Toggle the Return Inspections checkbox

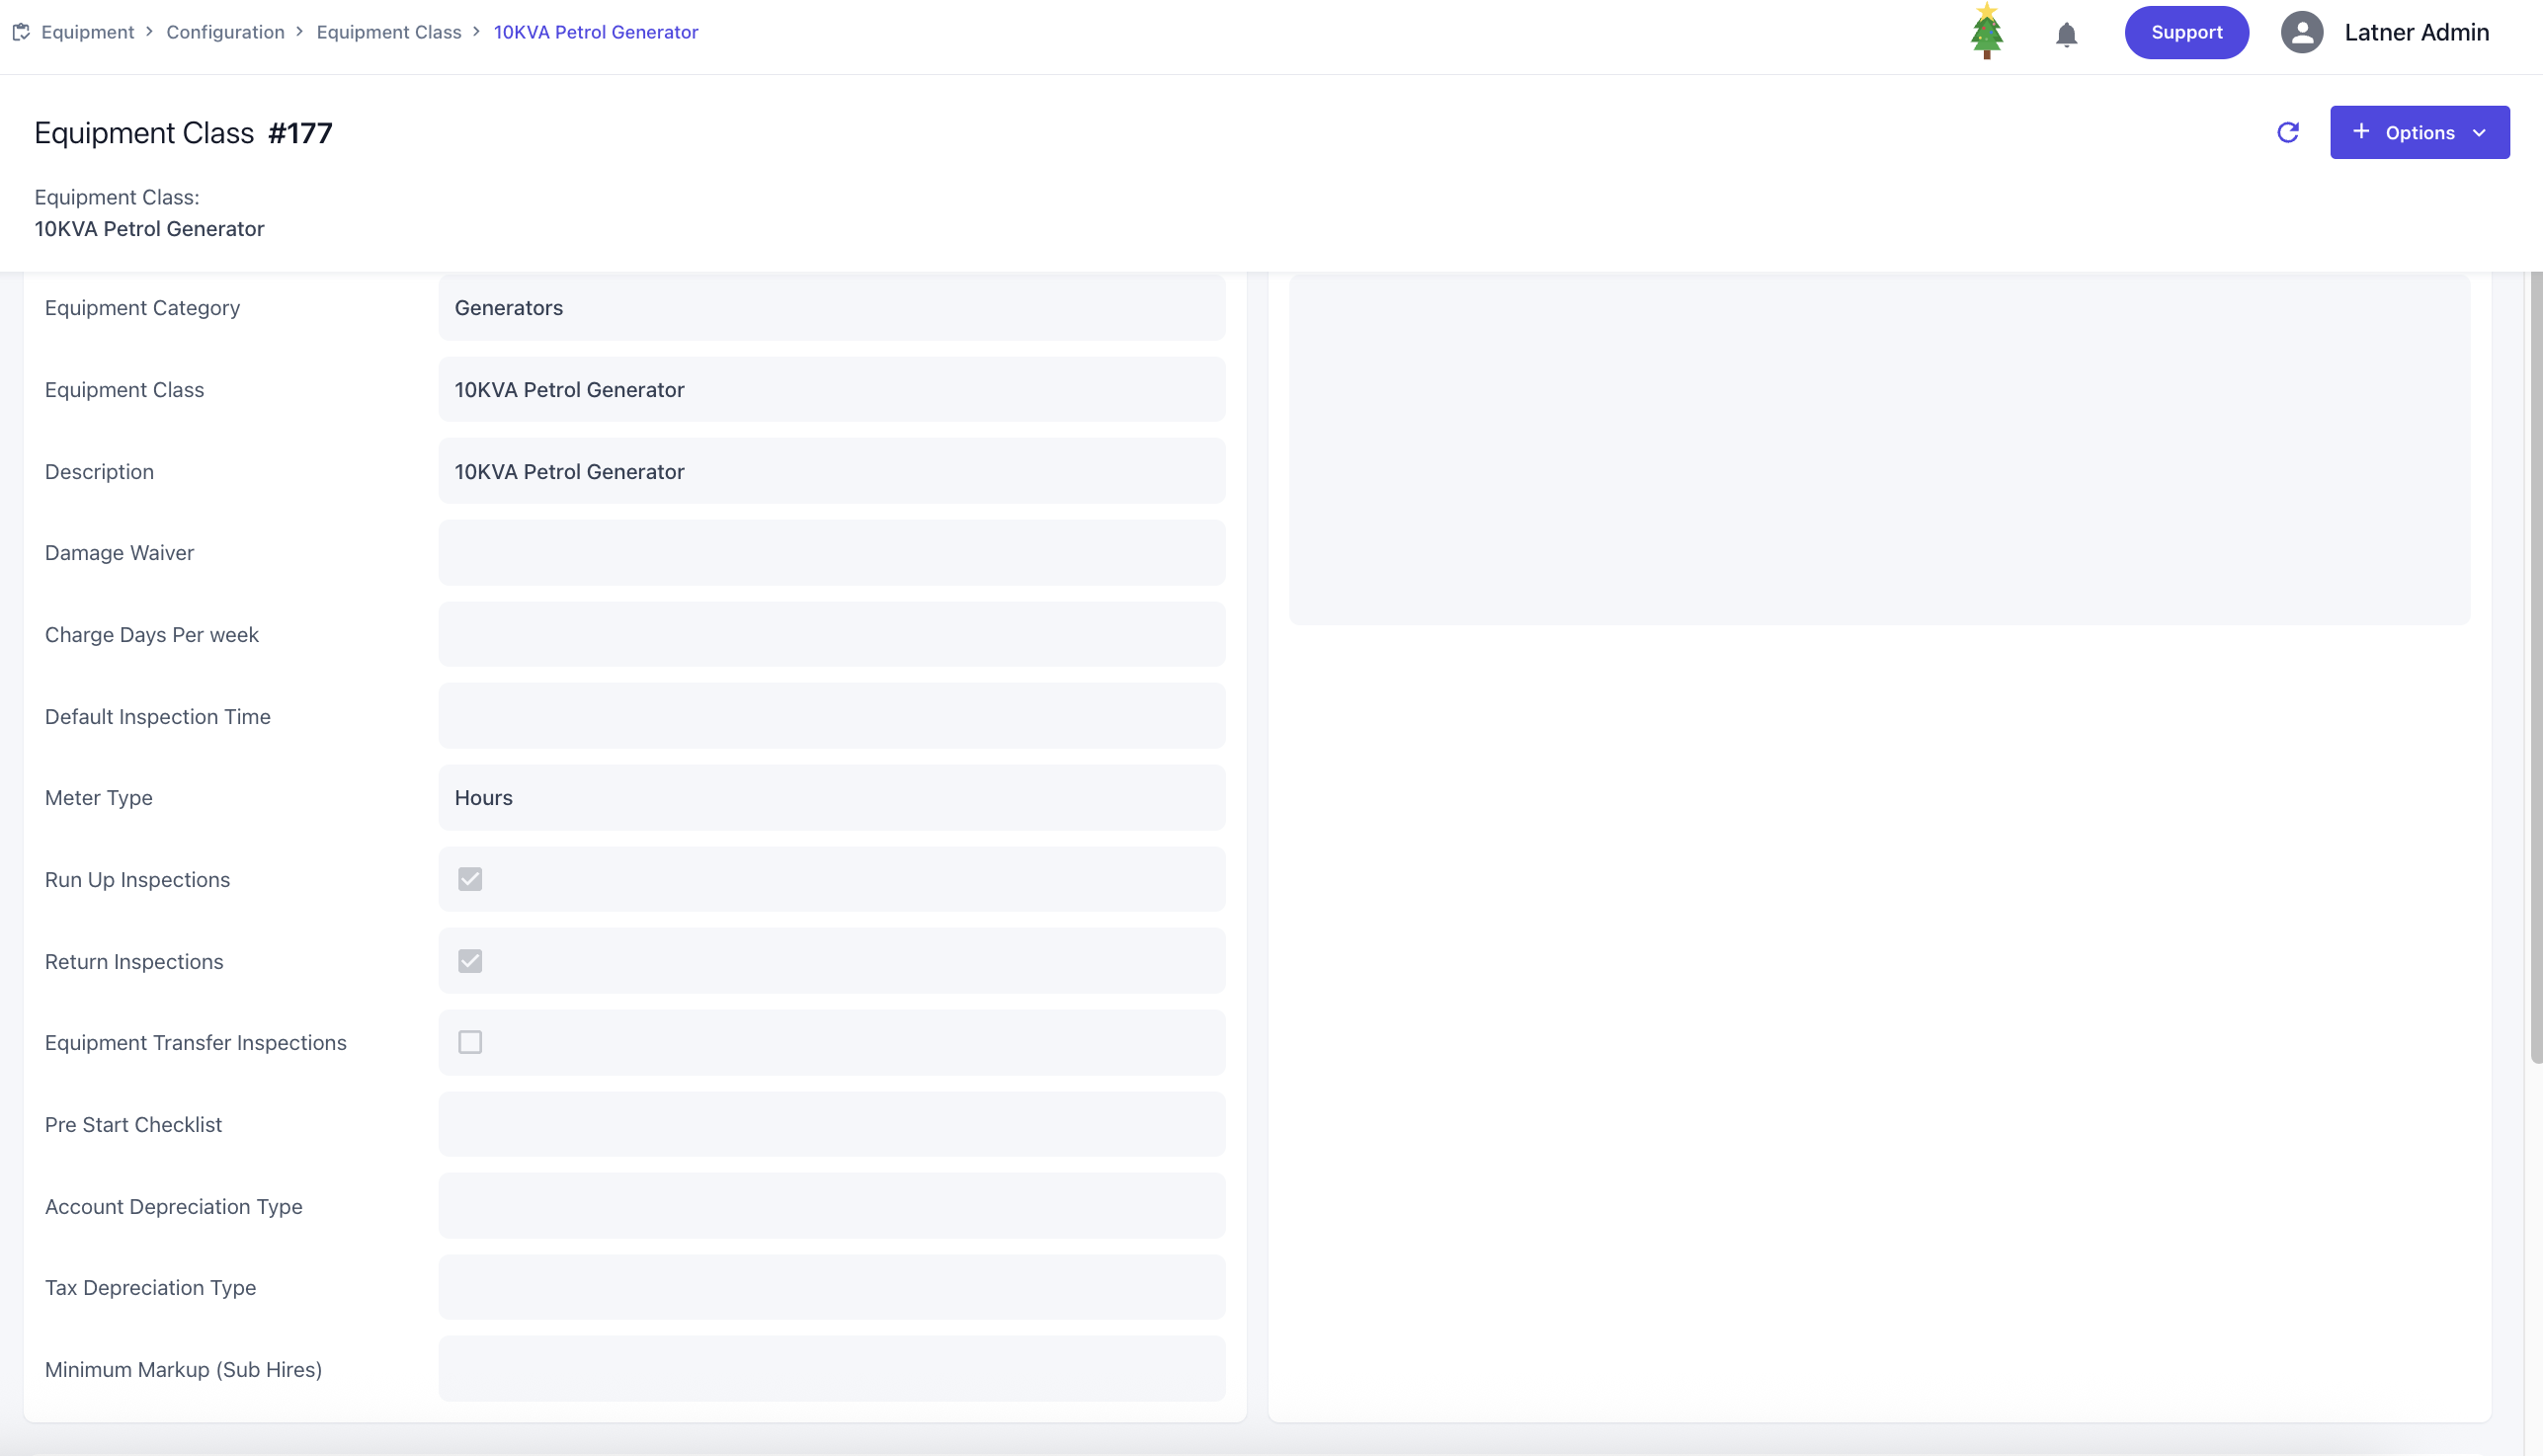click(x=470, y=961)
